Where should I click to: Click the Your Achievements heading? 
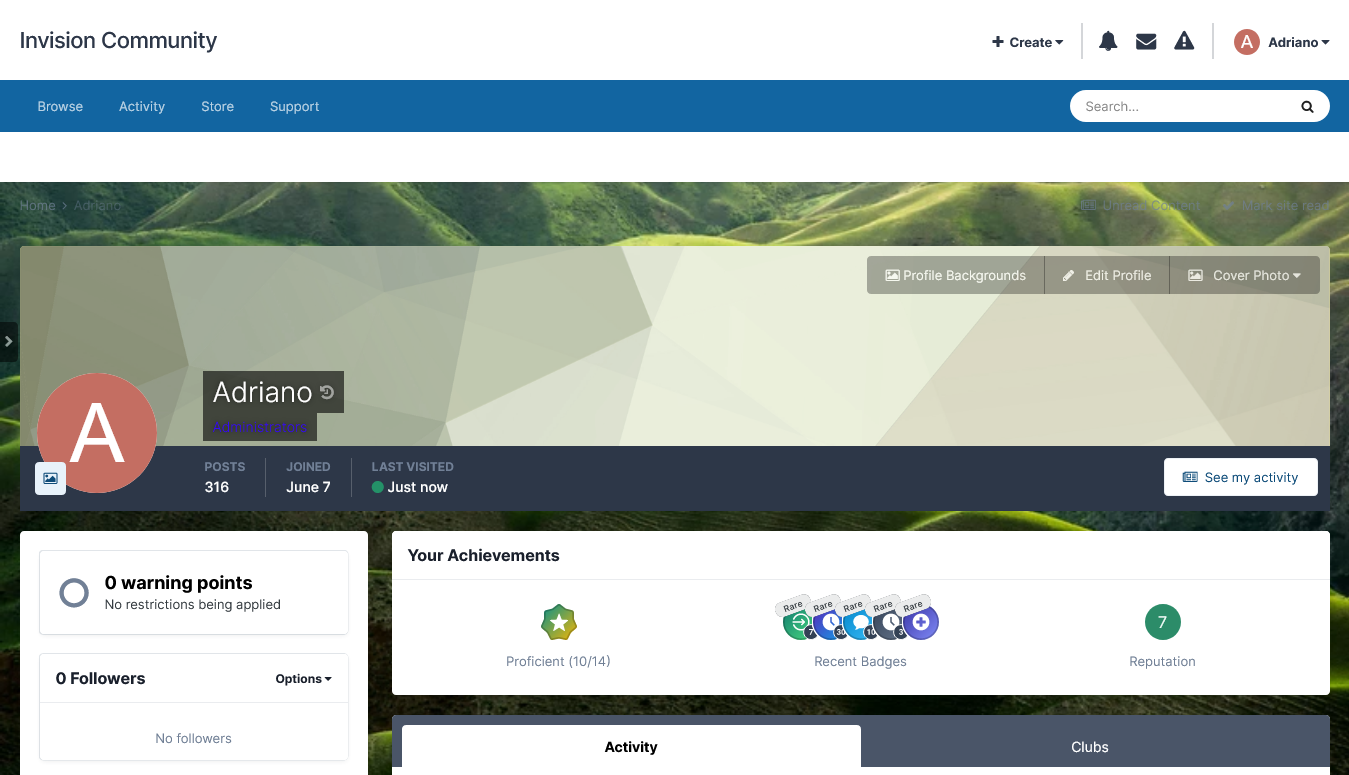(x=484, y=555)
